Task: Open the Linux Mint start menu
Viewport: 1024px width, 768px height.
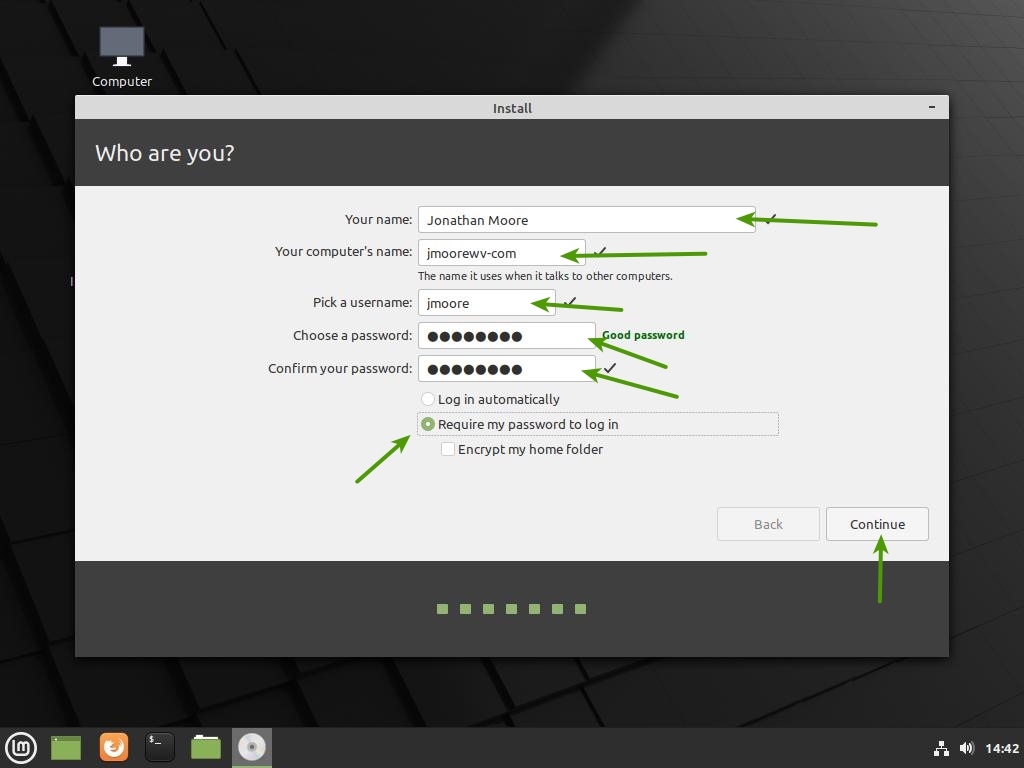Action: 21,747
